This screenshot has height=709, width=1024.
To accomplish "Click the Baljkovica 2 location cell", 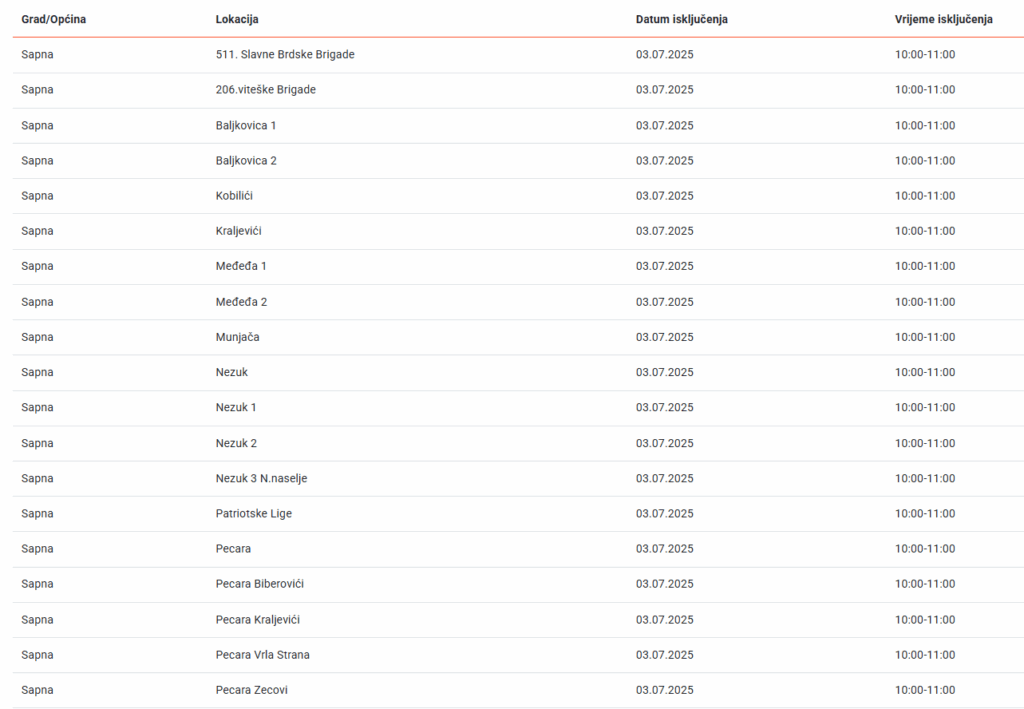I will [246, 160].
